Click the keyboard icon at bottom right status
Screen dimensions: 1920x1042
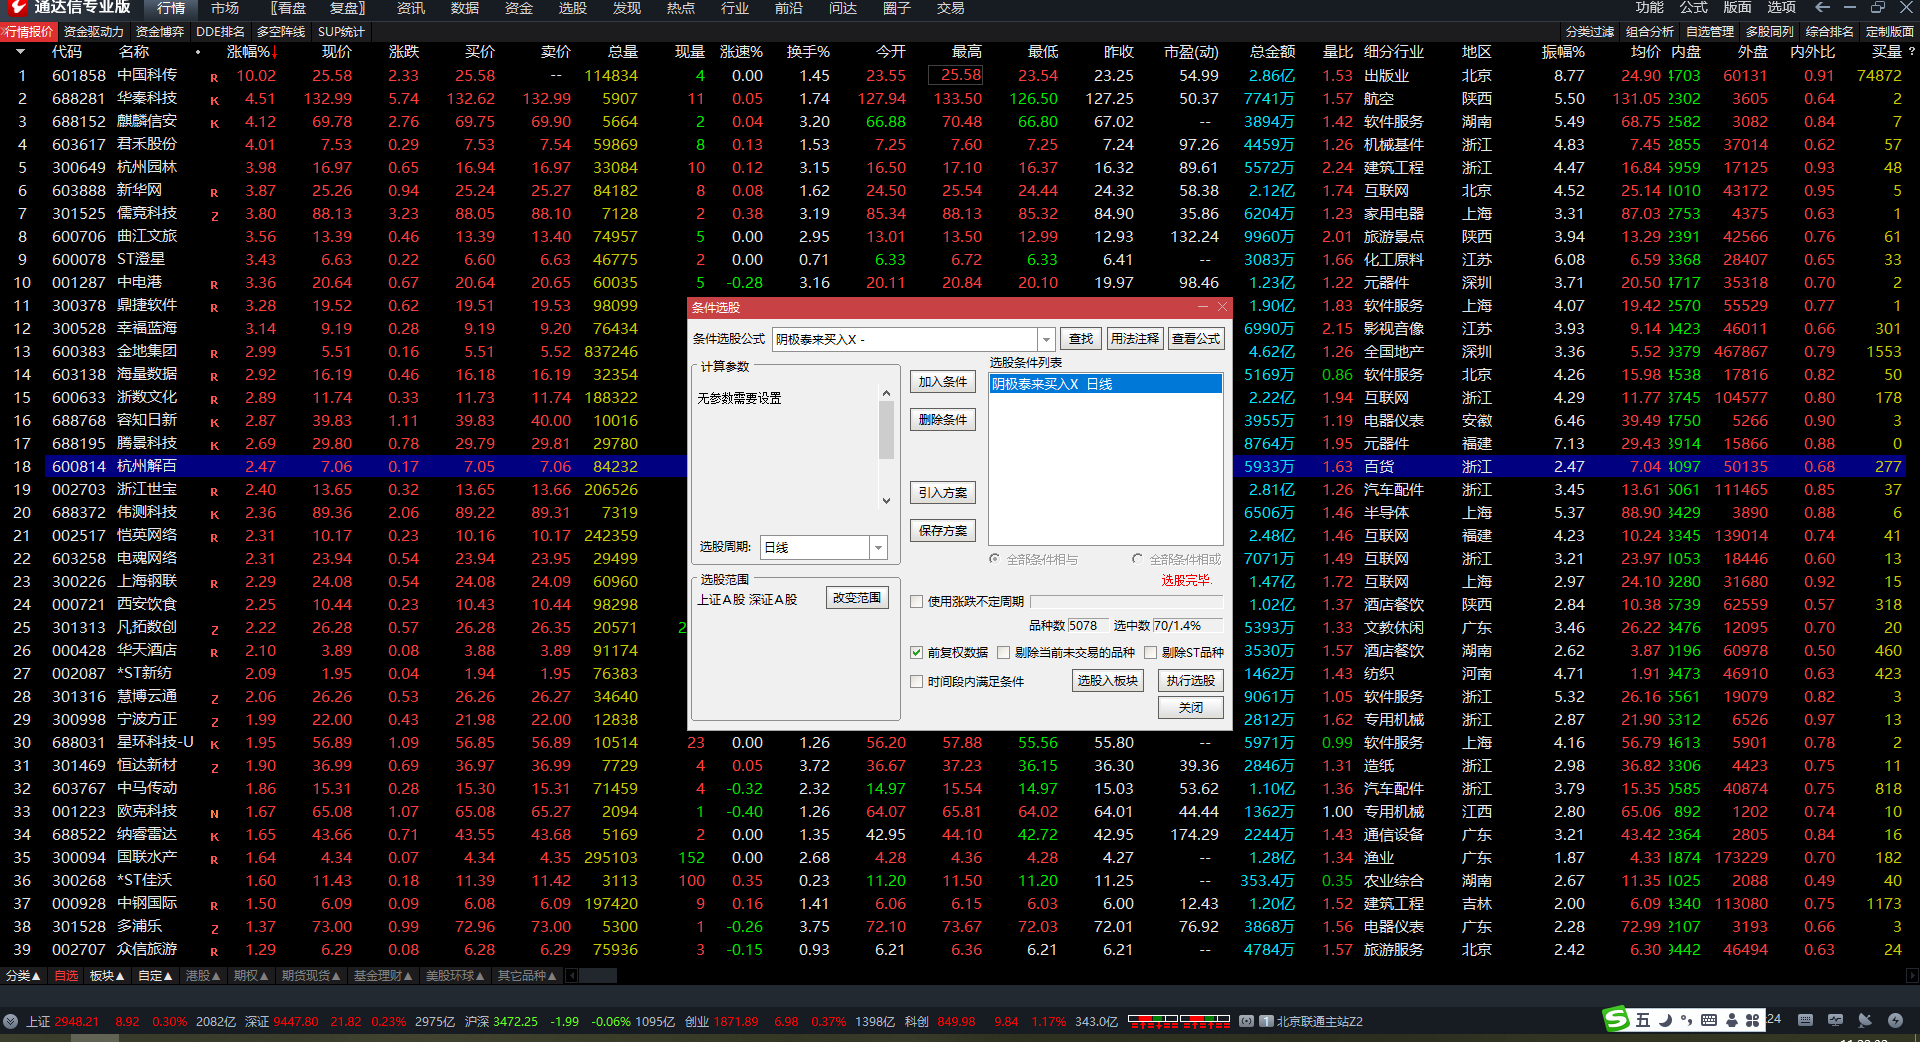pos(1805,1020)
